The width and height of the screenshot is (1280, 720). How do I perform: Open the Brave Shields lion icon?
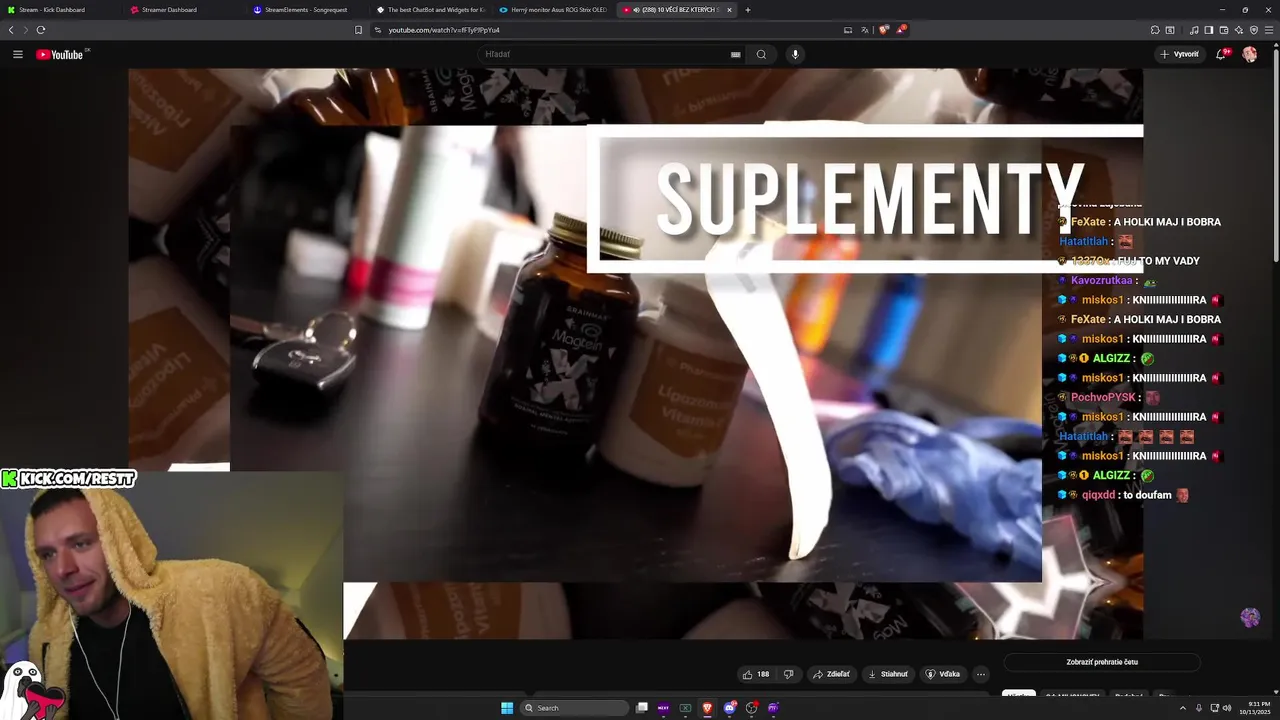[883, 30]
